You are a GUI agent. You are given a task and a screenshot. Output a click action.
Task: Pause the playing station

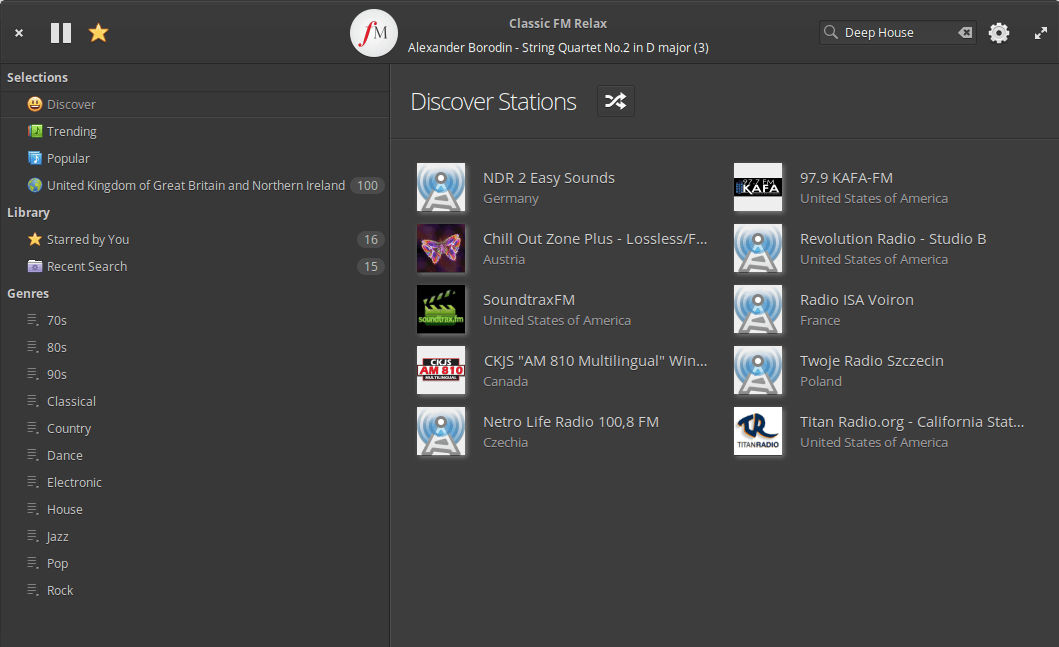pyautogui.click(x=61, y=32)
